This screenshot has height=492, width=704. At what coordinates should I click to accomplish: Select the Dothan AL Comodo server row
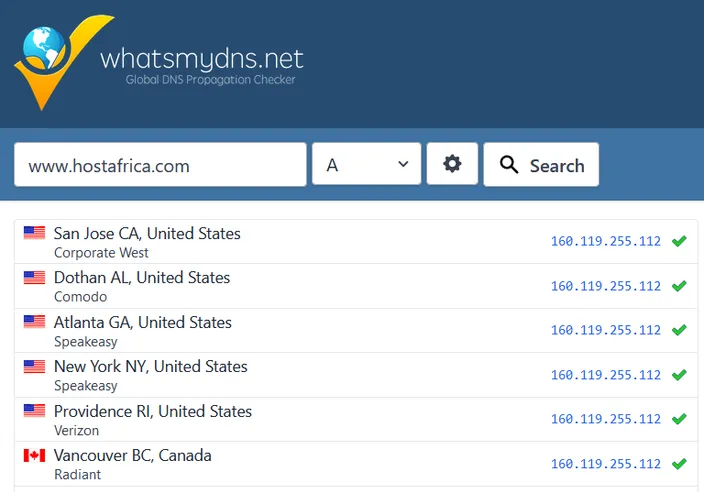[x=356, y=286]
